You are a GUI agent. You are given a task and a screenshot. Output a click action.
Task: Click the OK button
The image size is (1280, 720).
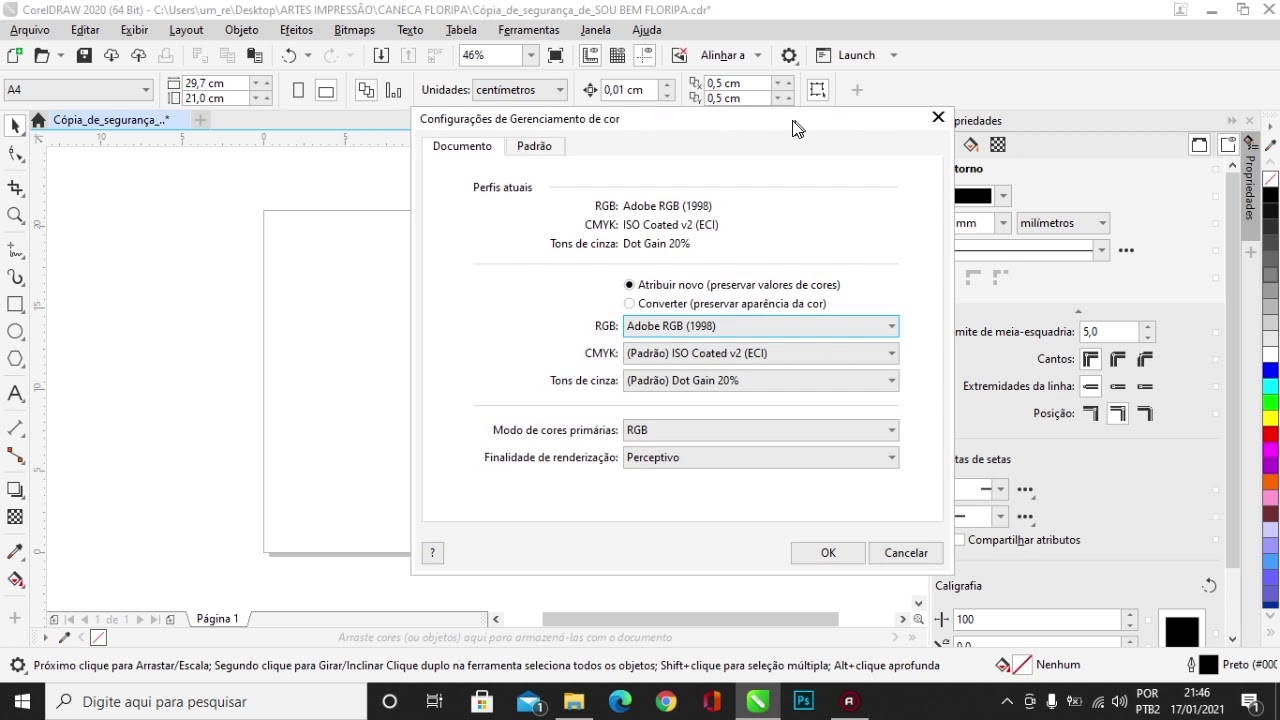[x=828, y=553]
